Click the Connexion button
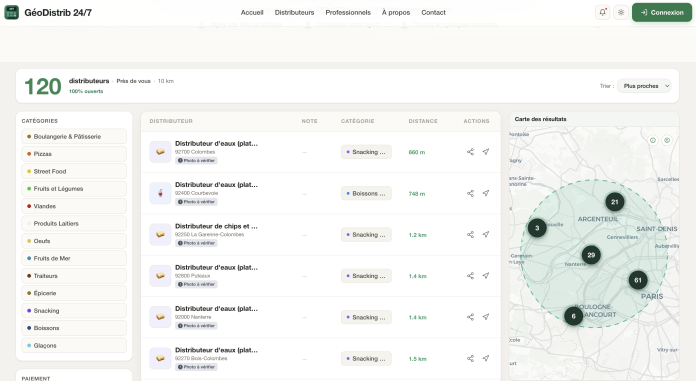696x381 pixels. pyautogui.click(x=662, y=12)
